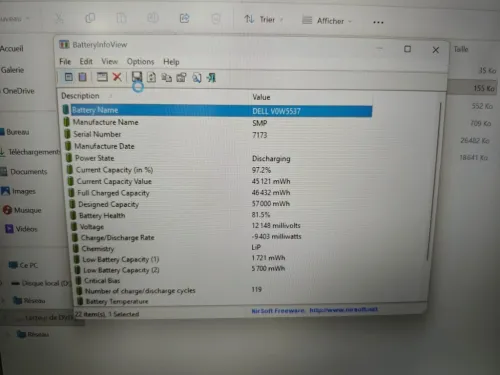Open Documents folder in sidebar

[x=24, y=172]
